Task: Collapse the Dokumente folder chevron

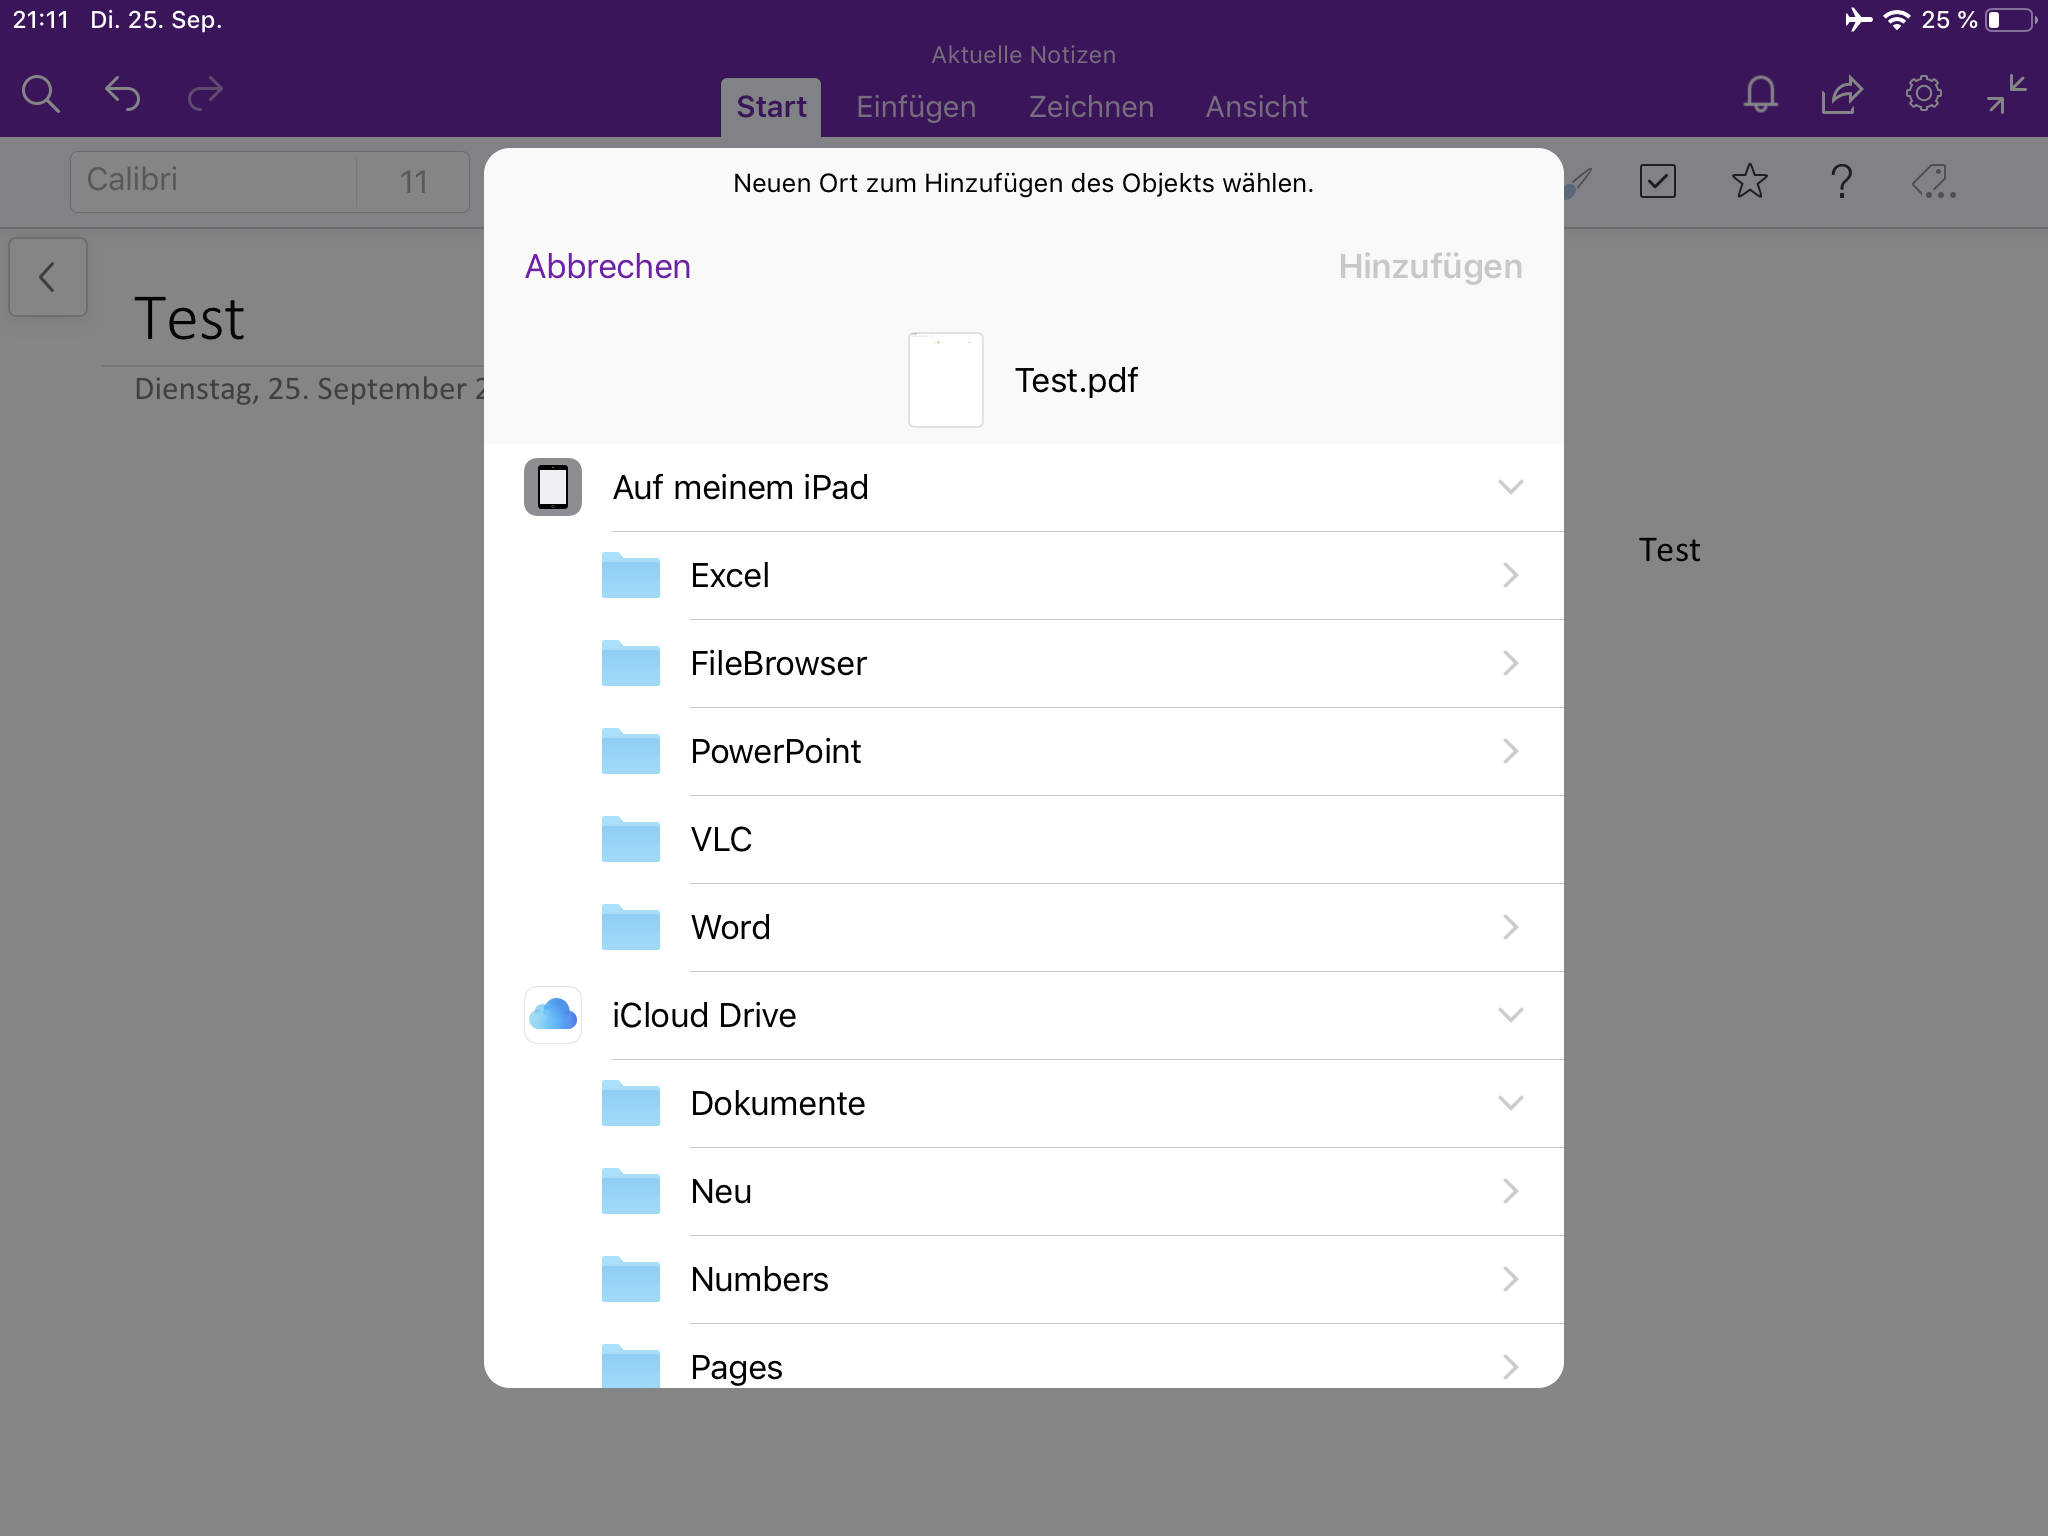Action: pyautogui.click(x=1510, y=1103)
